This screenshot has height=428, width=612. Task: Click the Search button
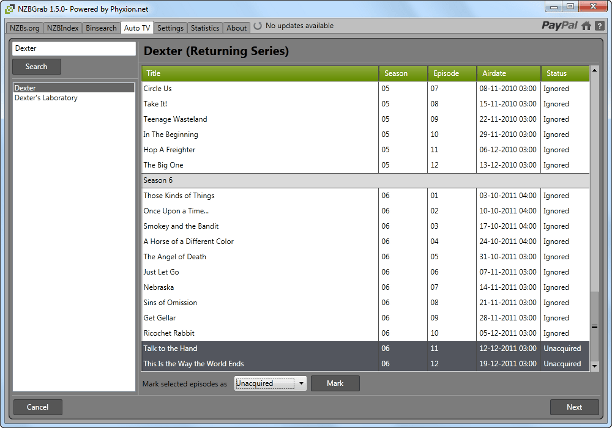(x=36, y=66)
